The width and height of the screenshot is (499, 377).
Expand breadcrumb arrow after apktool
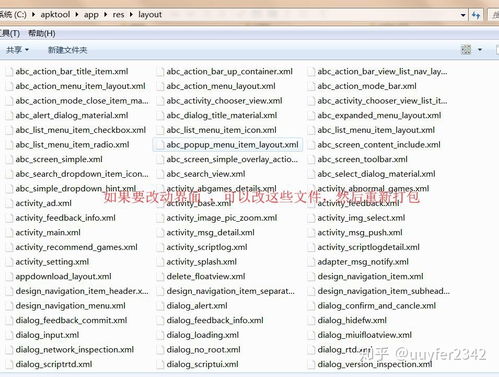click(77, 15)
